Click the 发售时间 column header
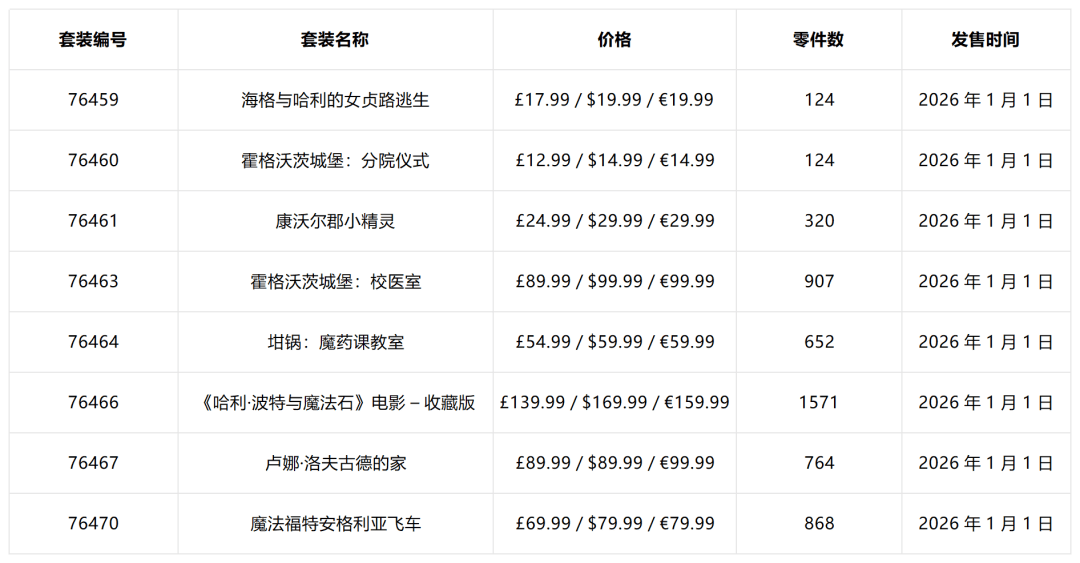The image size is (1080, 563). [x=985, y=40]
